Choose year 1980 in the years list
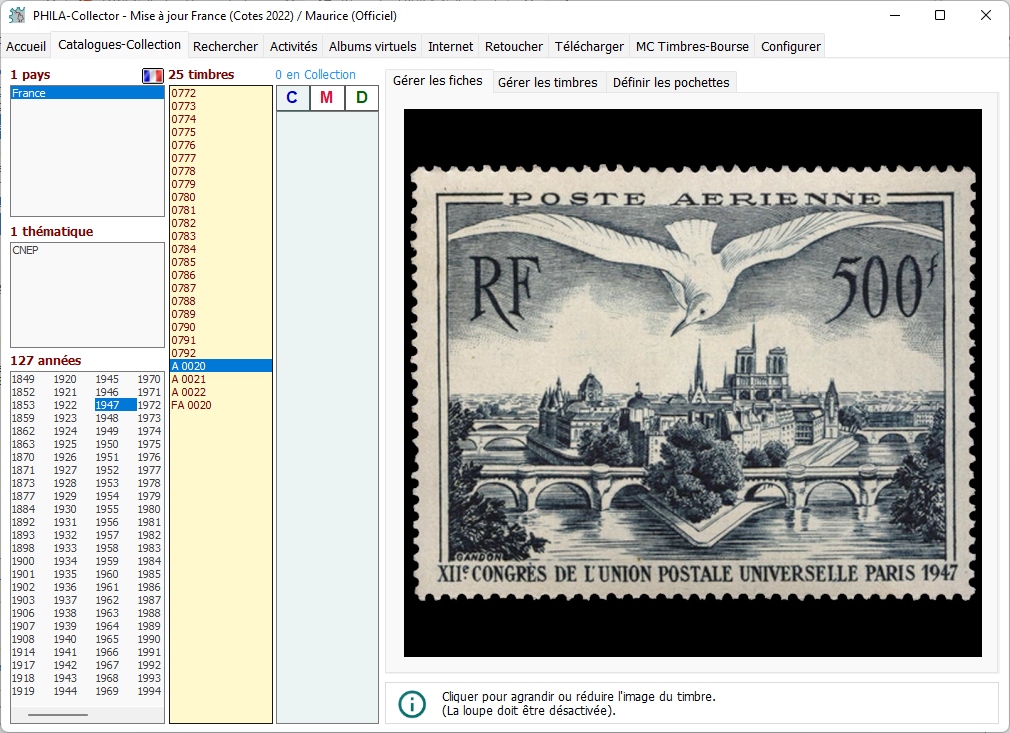 [x=149, y=509]
